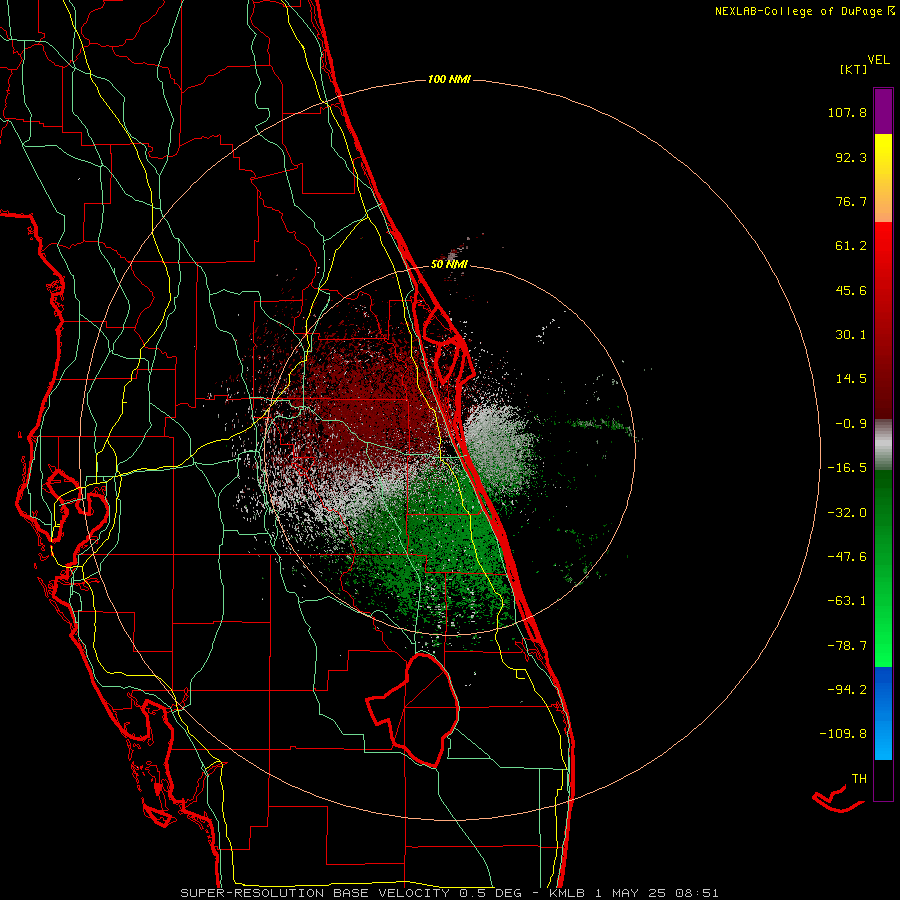Click the -78.7 legend value
The image size is (900, 900).
tap(847, 646)
